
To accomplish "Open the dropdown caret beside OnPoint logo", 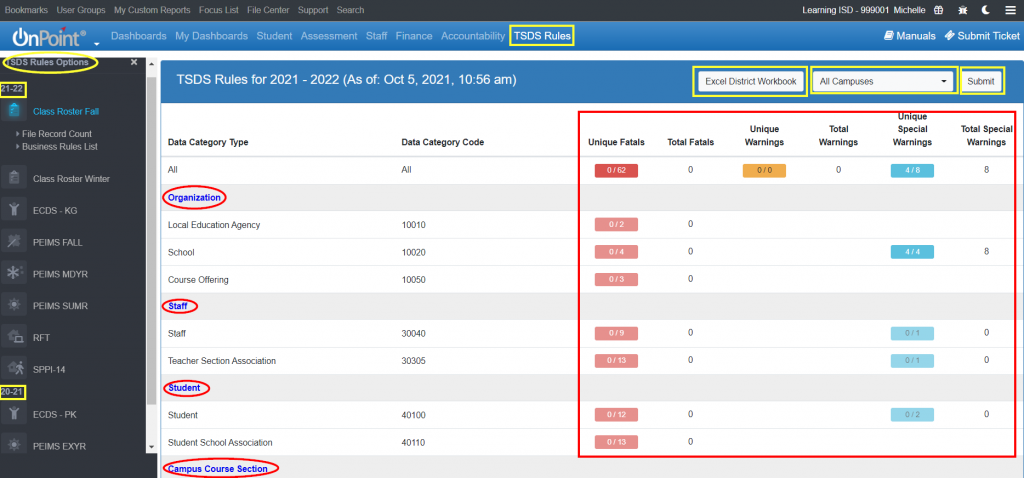I will pyautogui.click(x=97, y=44).
